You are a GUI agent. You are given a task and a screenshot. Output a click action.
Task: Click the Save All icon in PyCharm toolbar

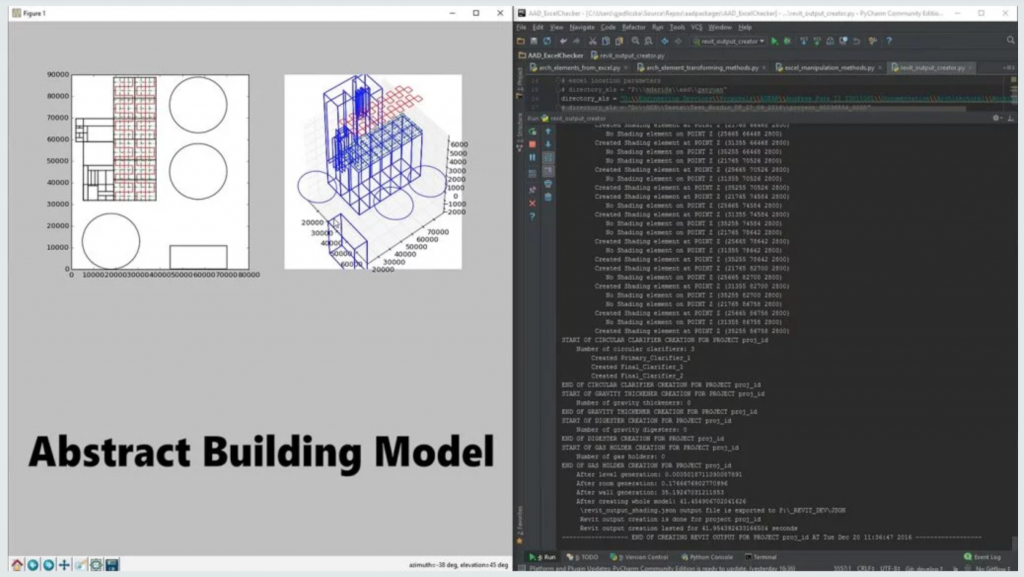(534, 41)
